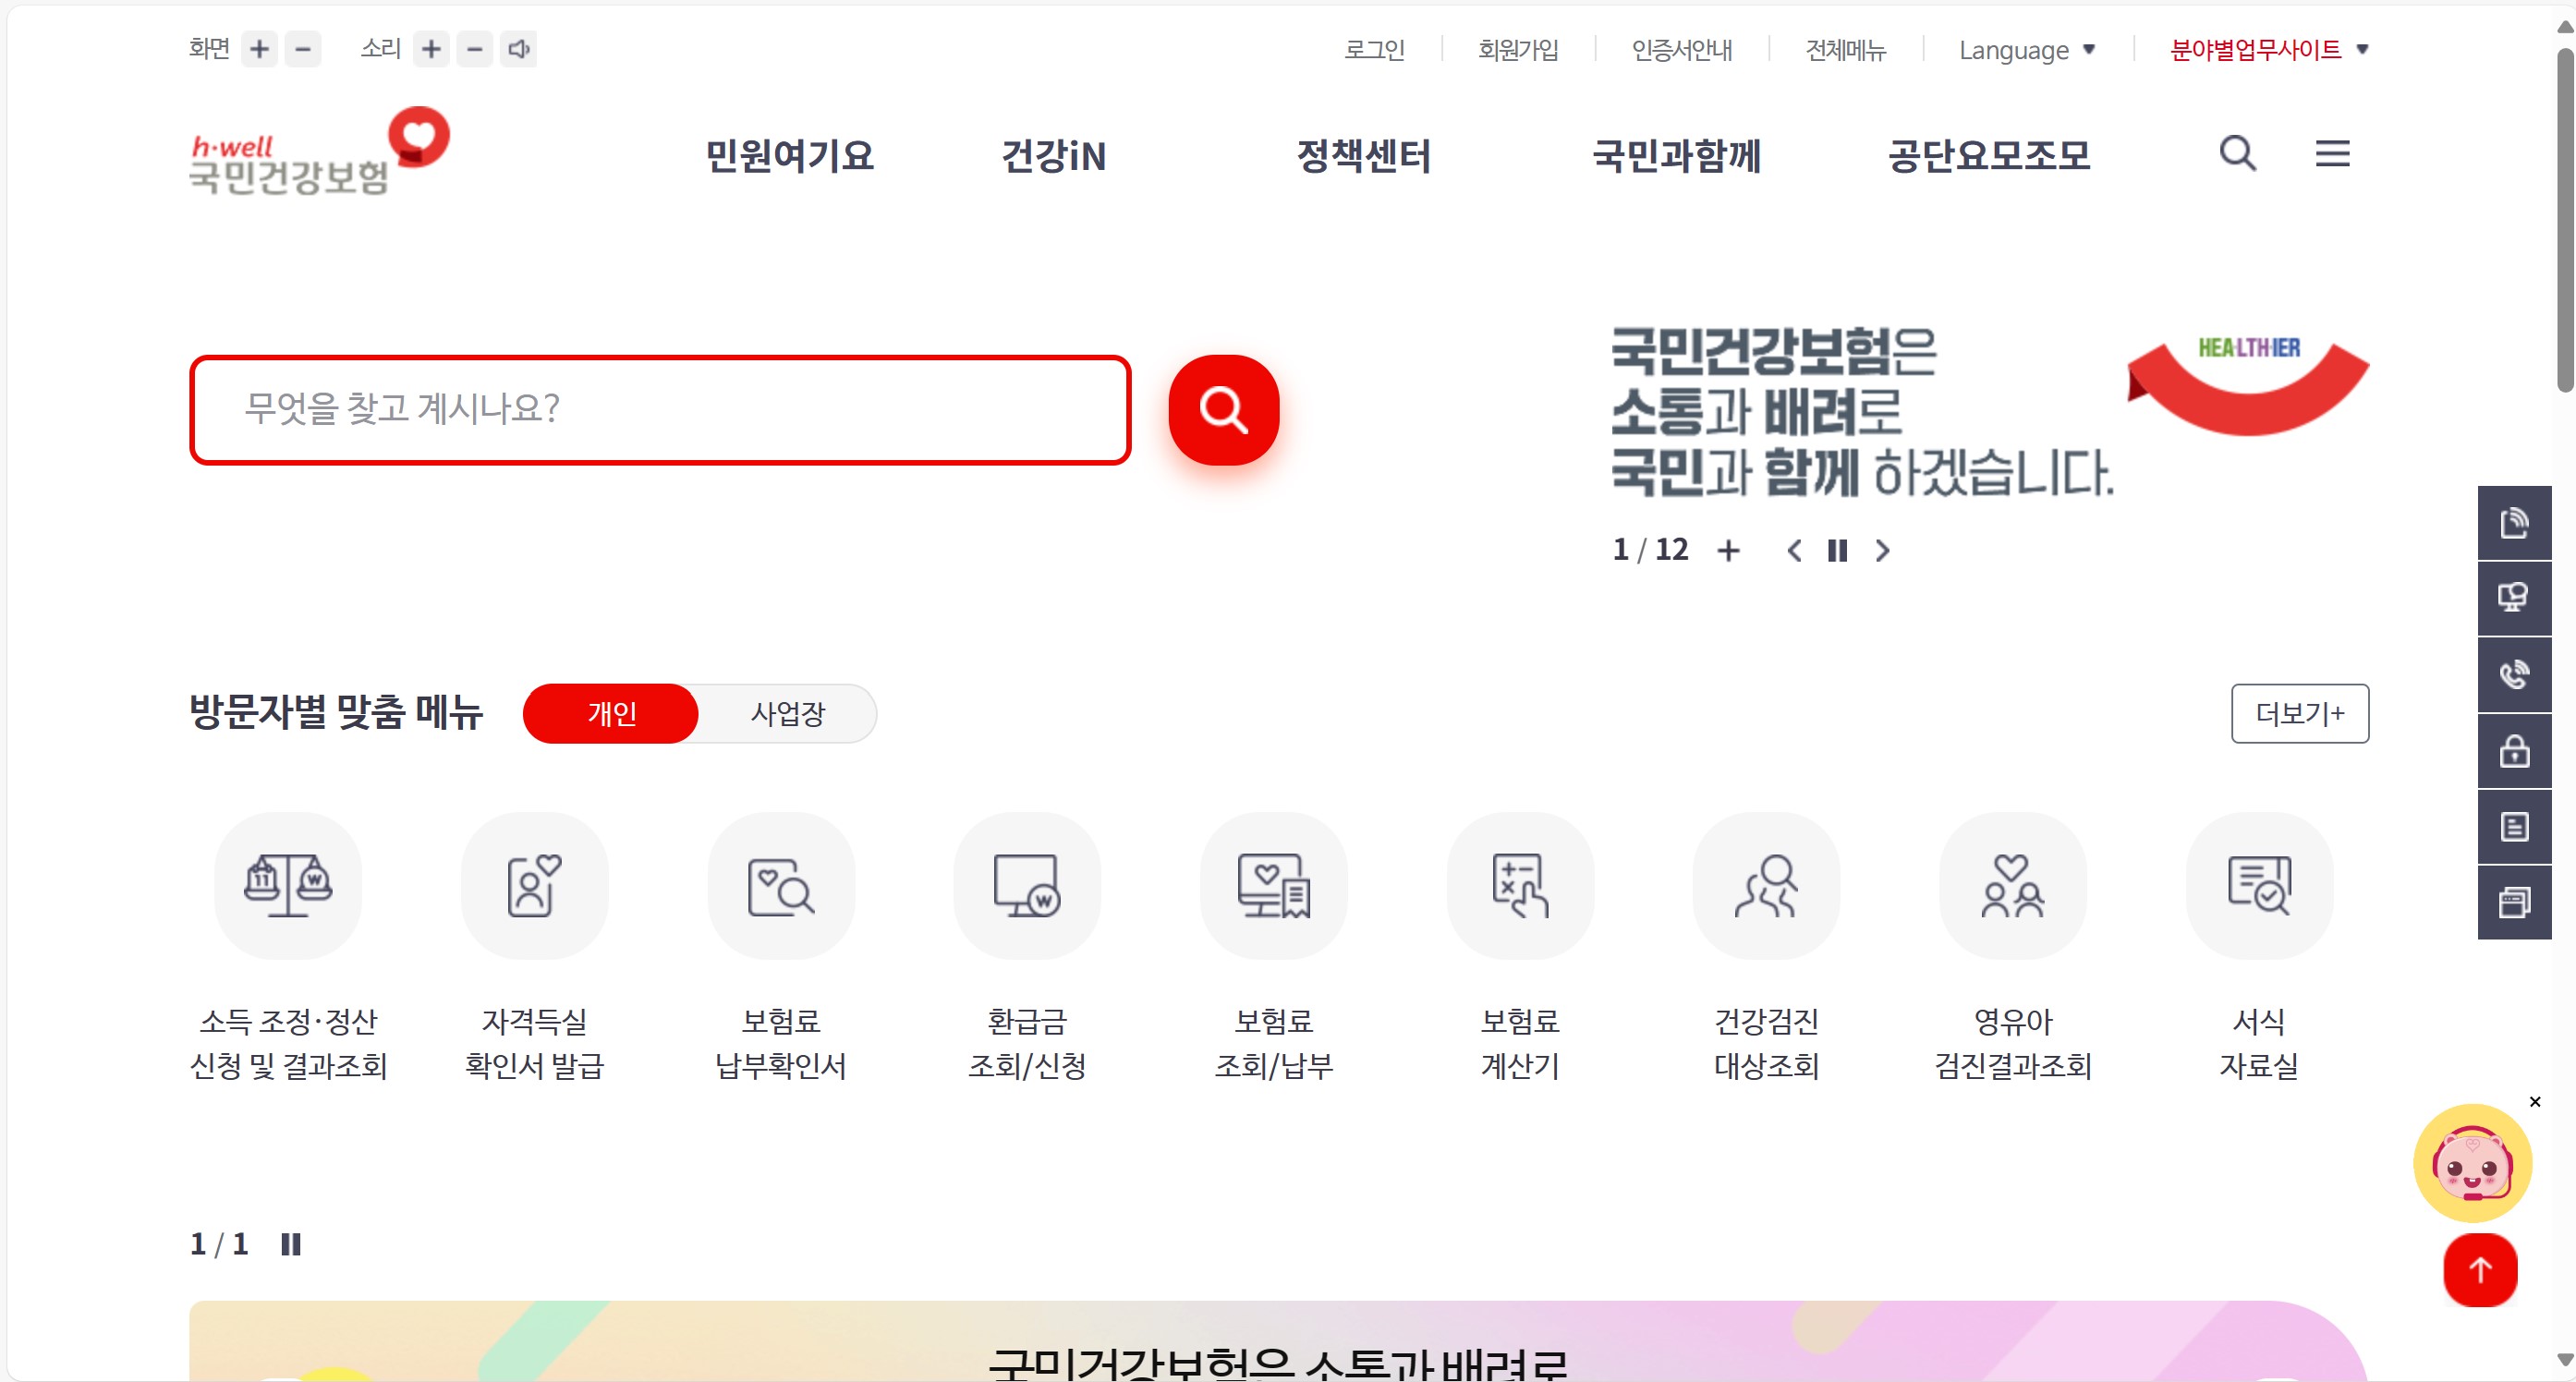The height and width of the screenshot is (1382, 2576).
Task: Click sidebar stacked windows icon
Action: (x=2514, y=903)
